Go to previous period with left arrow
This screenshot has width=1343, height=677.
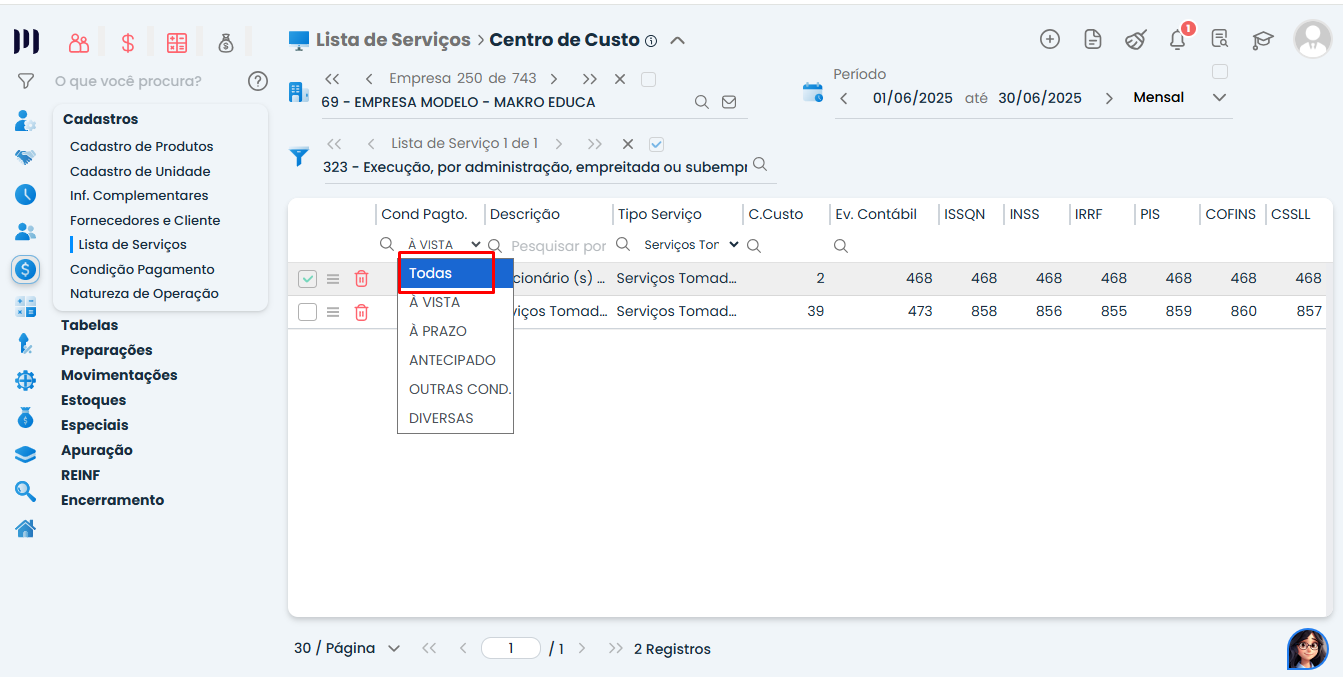[844, 98]
